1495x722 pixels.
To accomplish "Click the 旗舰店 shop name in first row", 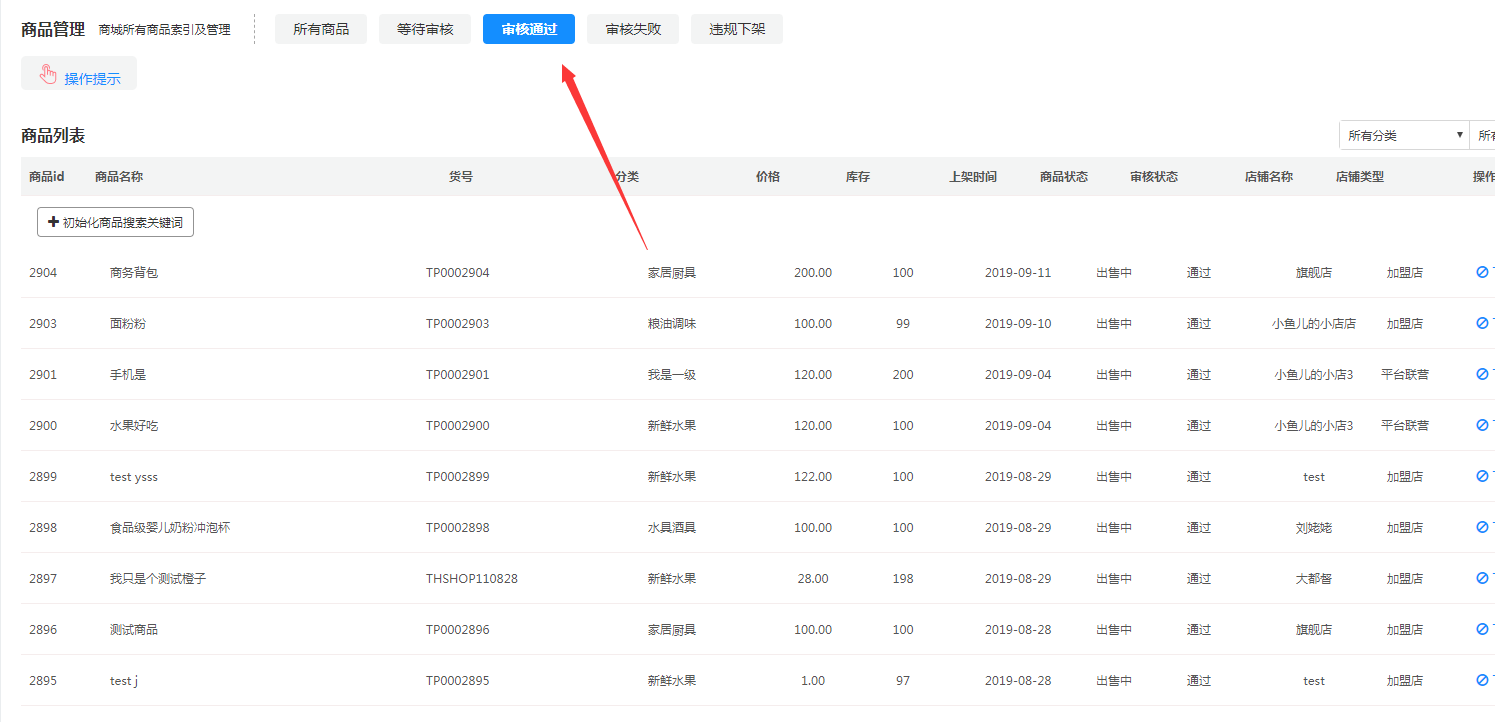I will coord(1313,272).
